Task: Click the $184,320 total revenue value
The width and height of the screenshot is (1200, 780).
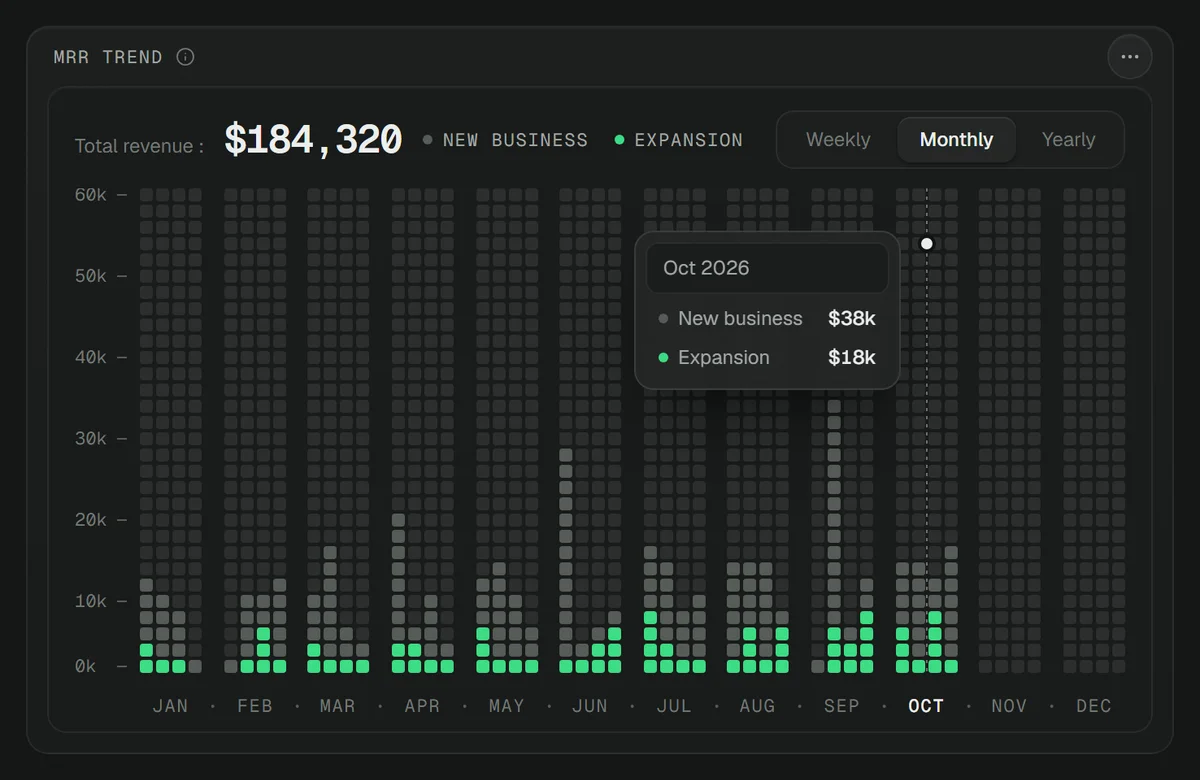Action: point(312,140)
